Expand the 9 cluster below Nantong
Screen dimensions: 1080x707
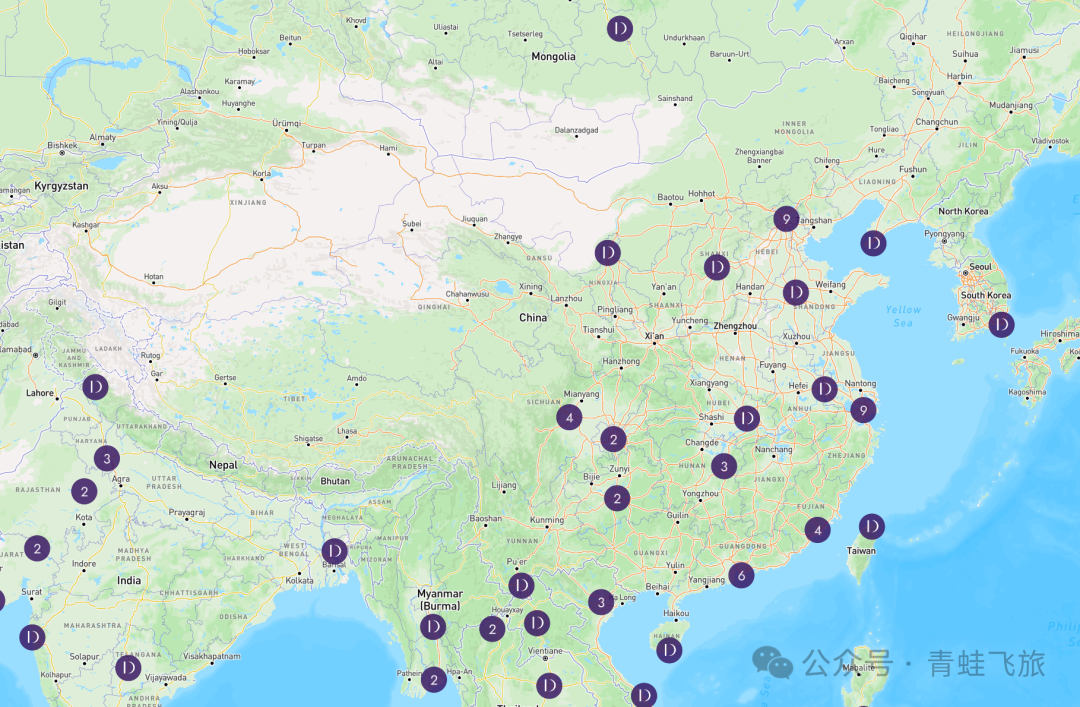coord(863,410)
